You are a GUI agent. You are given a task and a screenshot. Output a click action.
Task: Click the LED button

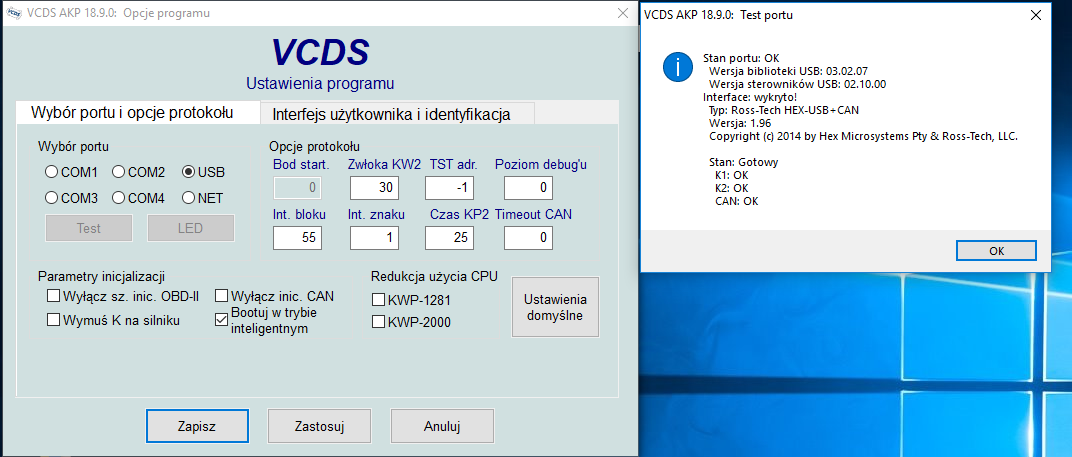pos(191,228)
